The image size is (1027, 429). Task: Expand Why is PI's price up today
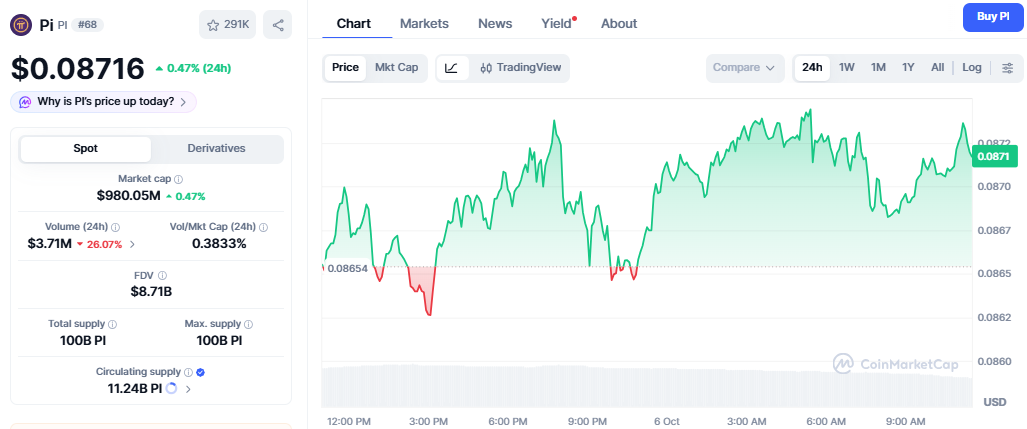(103, 102)
